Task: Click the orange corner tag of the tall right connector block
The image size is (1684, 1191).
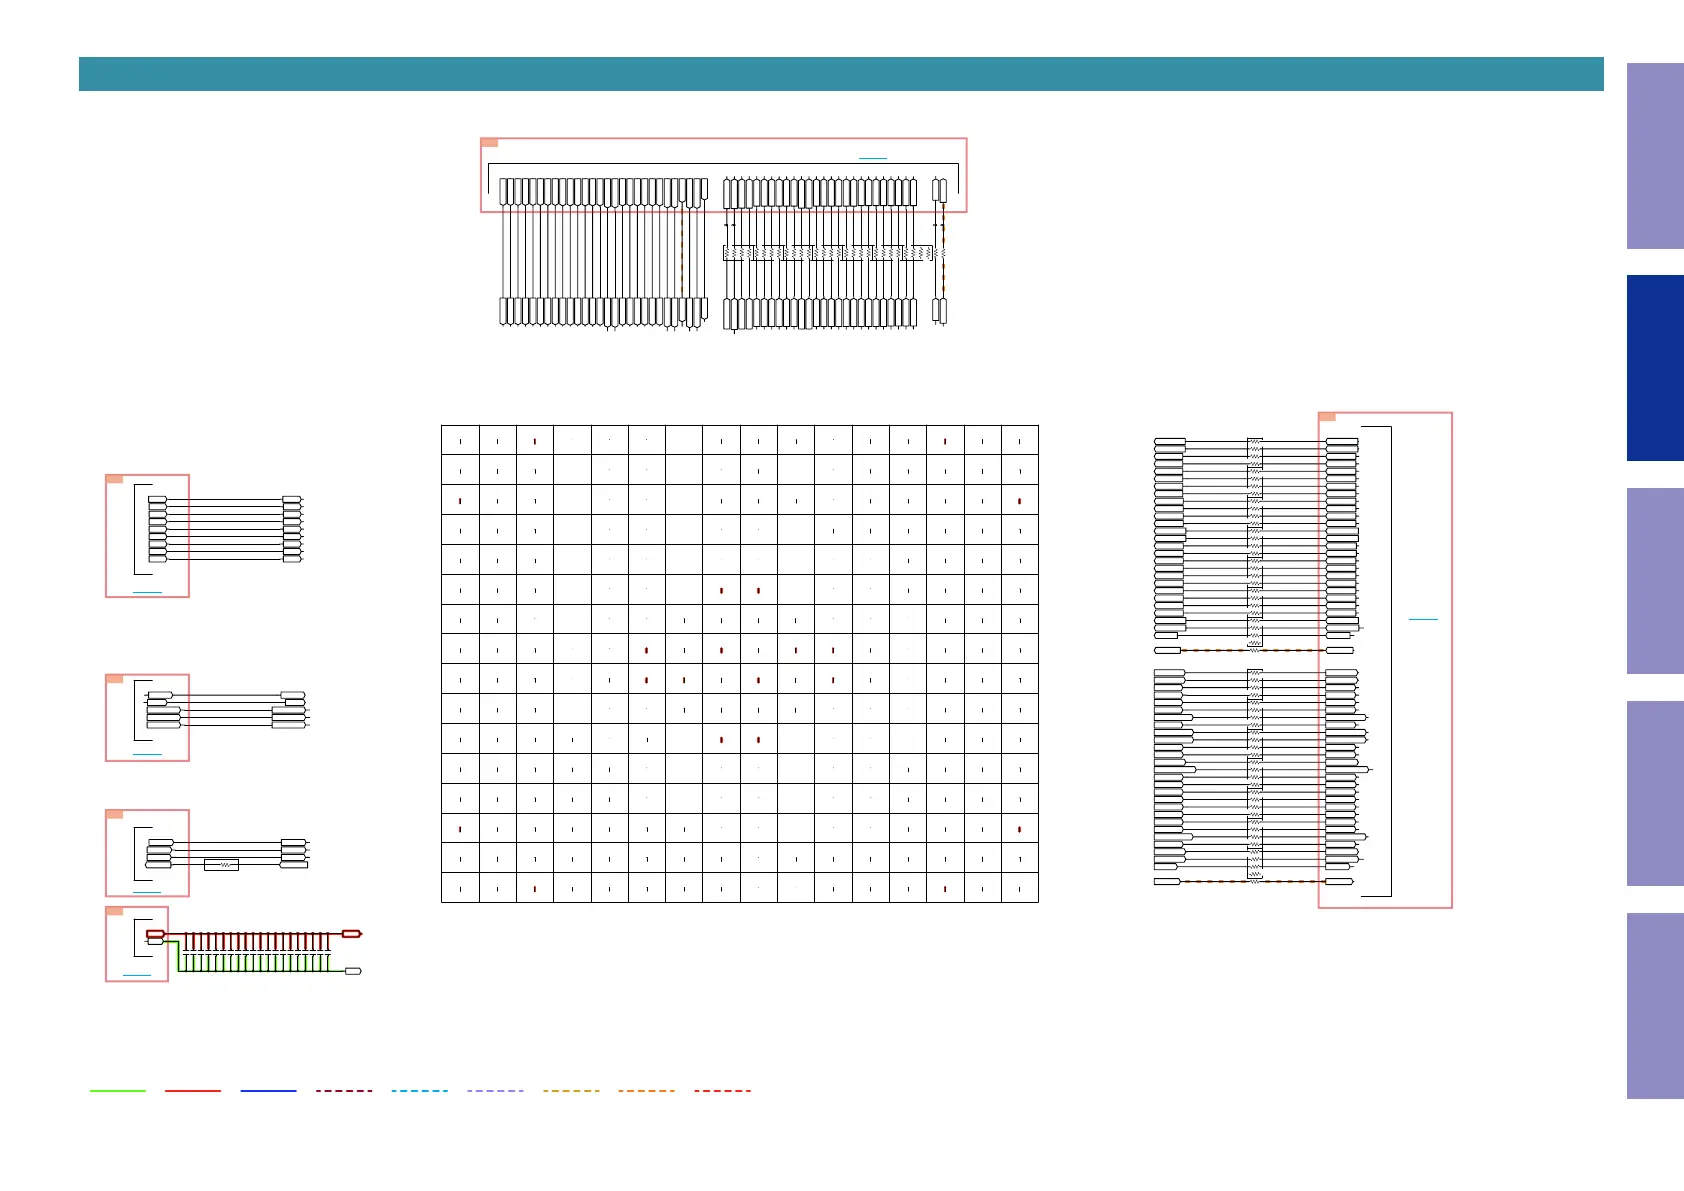Action: coord(1327,417)
